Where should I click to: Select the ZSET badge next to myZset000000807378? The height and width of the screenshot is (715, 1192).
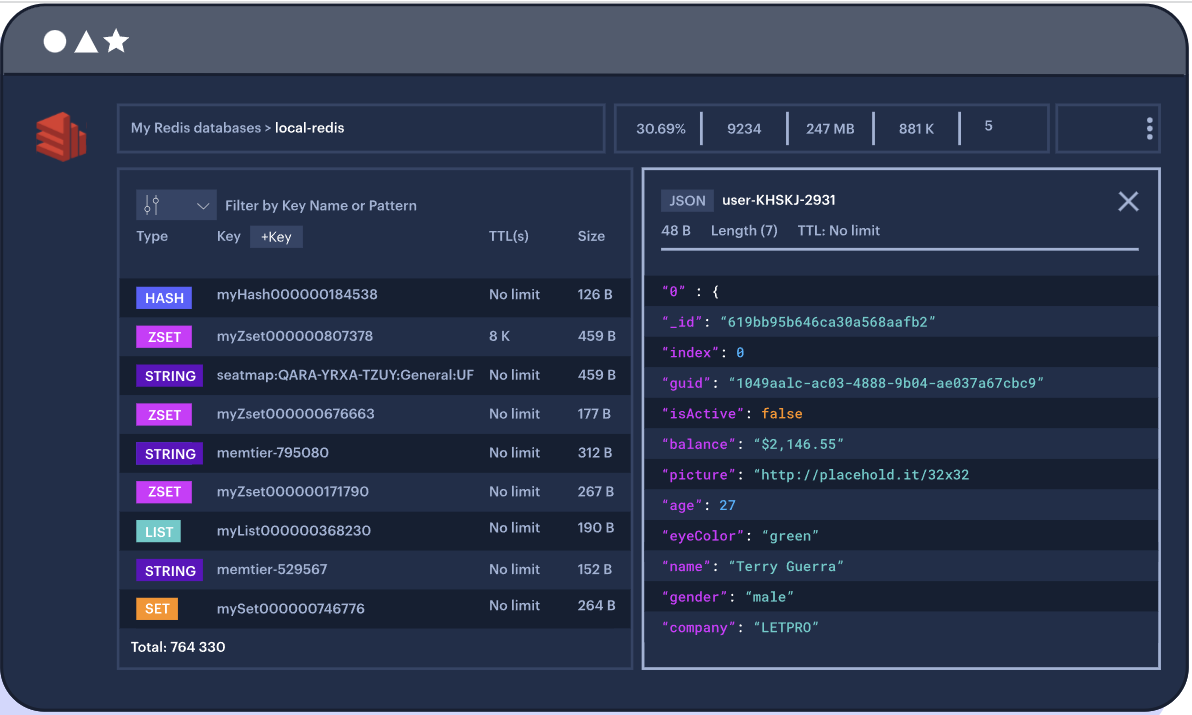point(163,336)
